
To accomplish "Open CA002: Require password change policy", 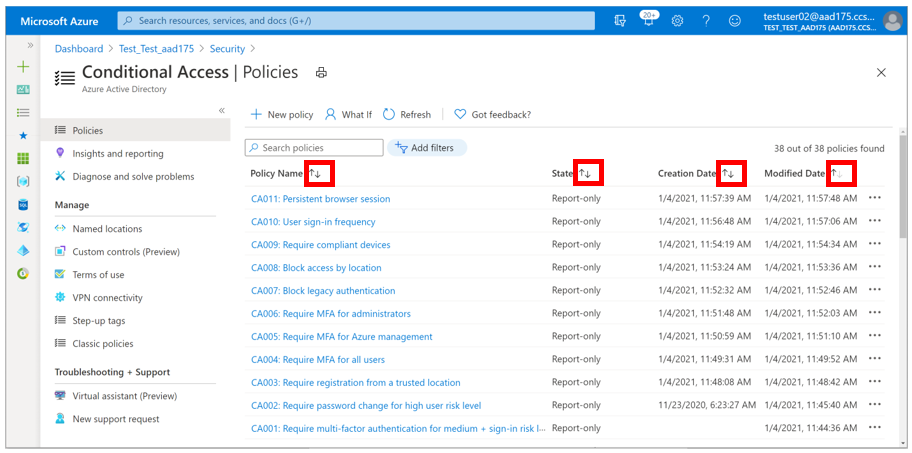I will [366, 405].
